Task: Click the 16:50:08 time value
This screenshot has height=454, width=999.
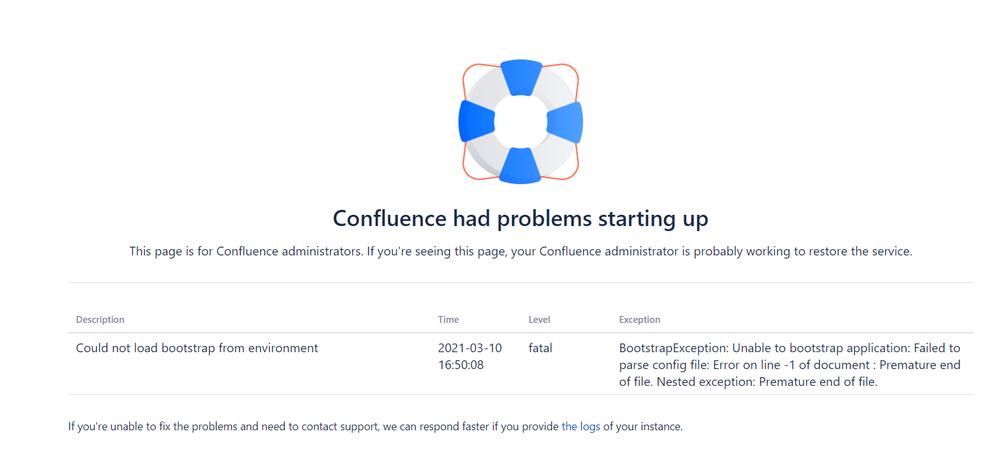Action: pos(461,365)
